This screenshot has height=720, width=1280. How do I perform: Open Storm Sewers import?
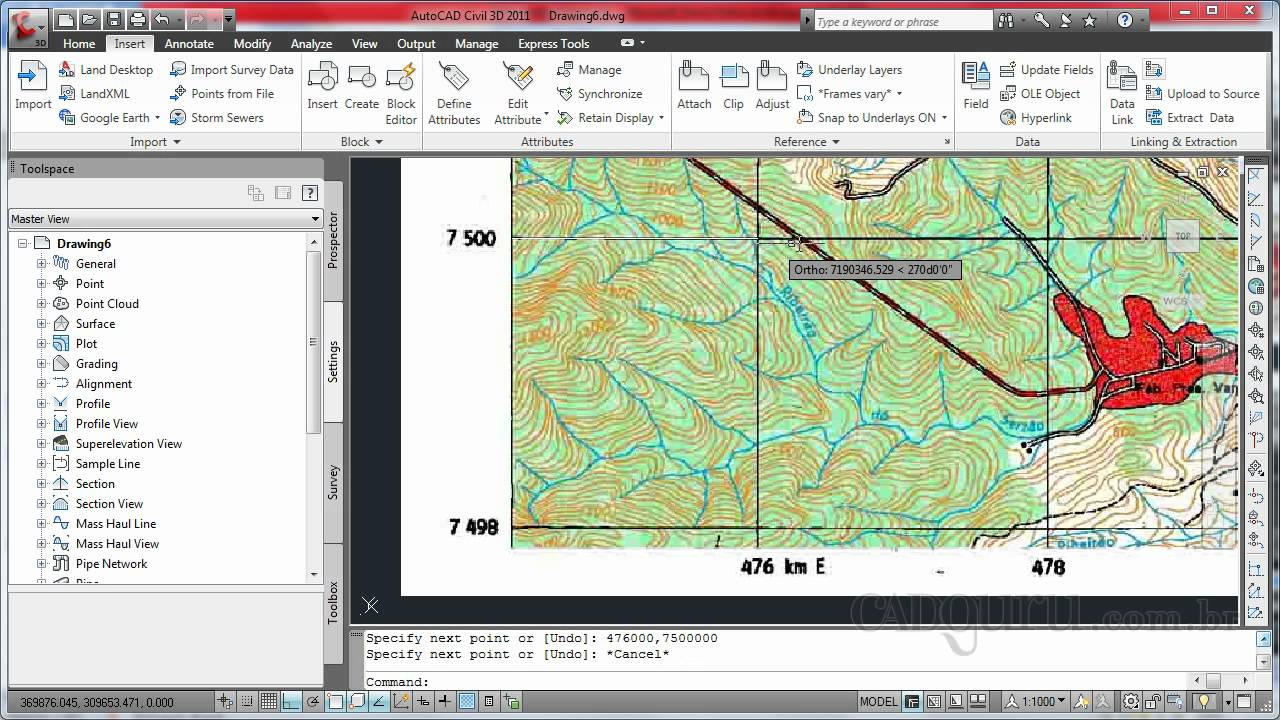(217, 118)
